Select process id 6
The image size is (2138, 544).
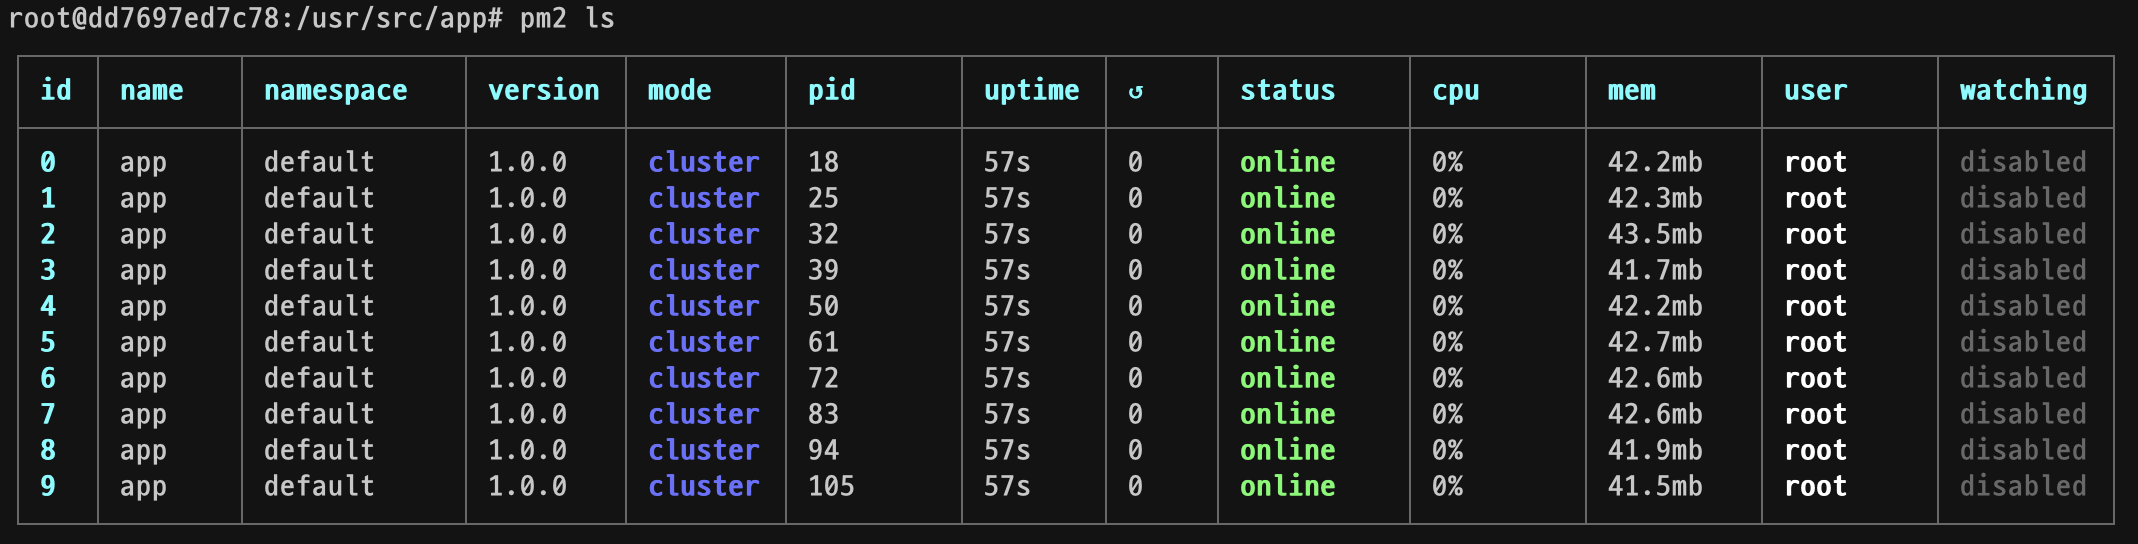[x=48, y=378]
